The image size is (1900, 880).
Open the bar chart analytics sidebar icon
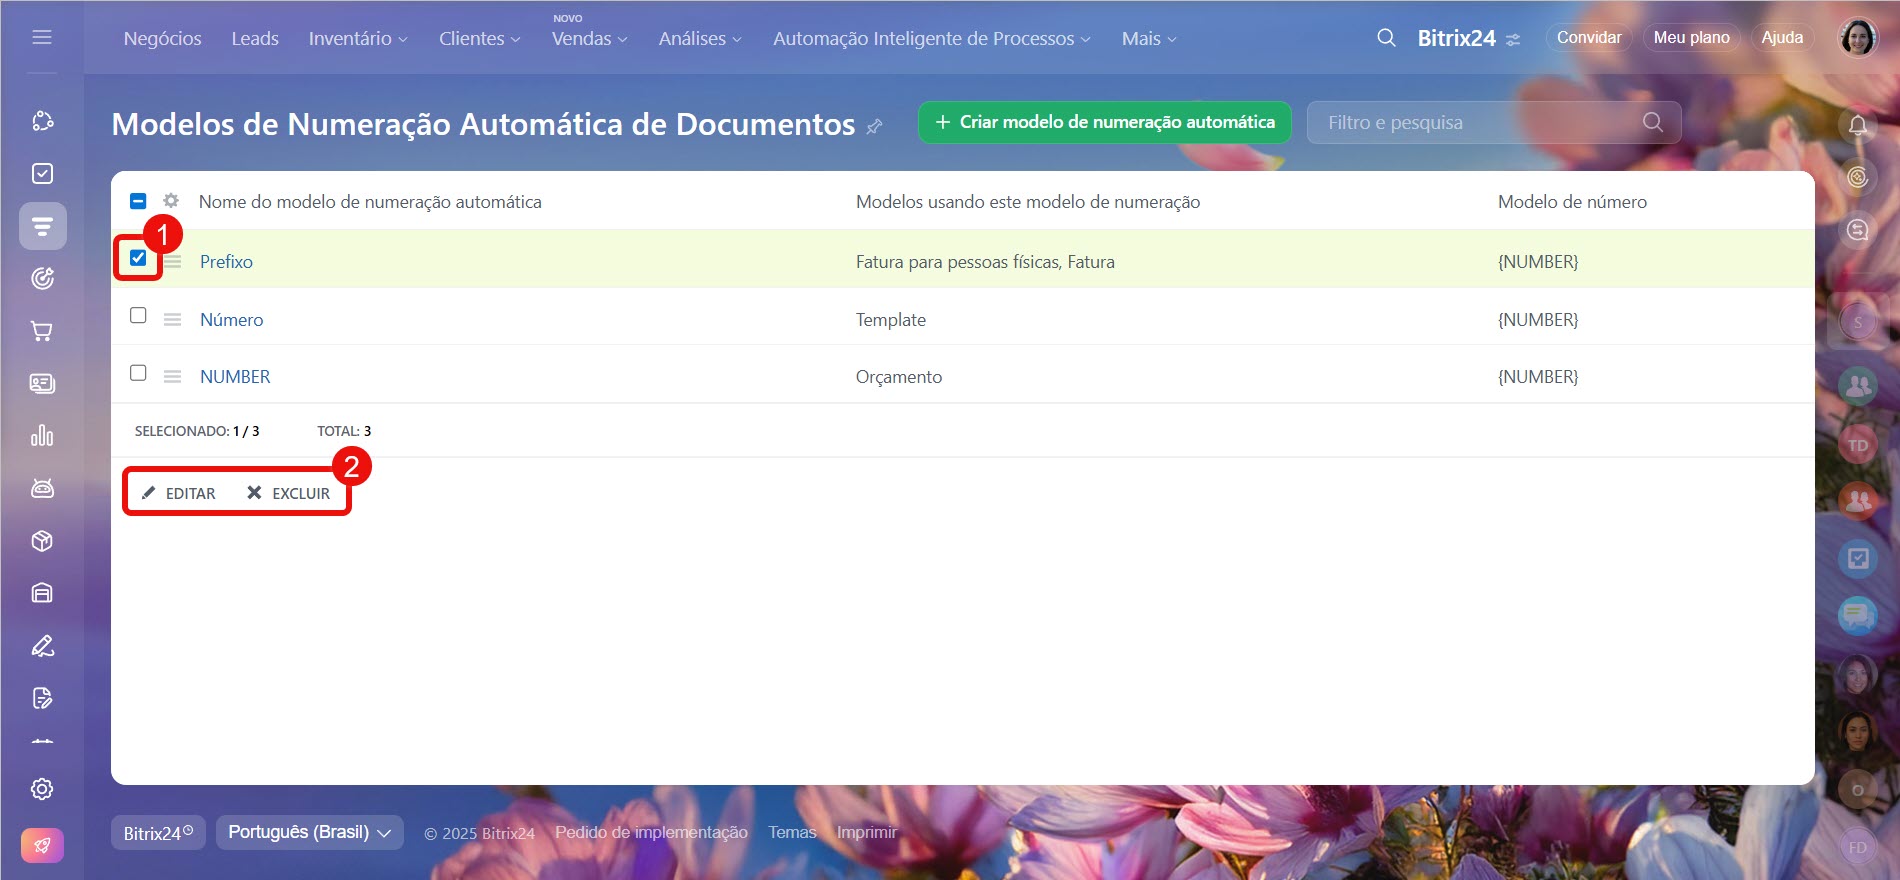[x=42, y=436]
